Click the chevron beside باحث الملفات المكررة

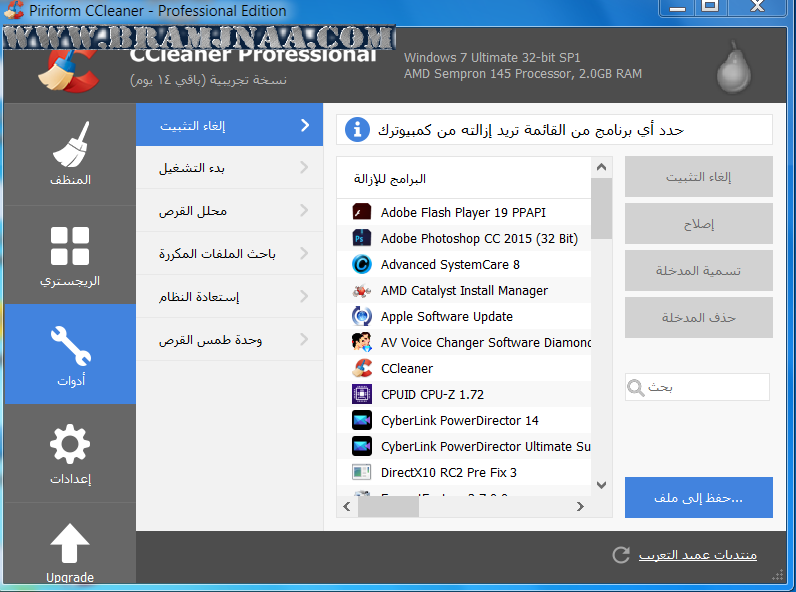point(304,253)
